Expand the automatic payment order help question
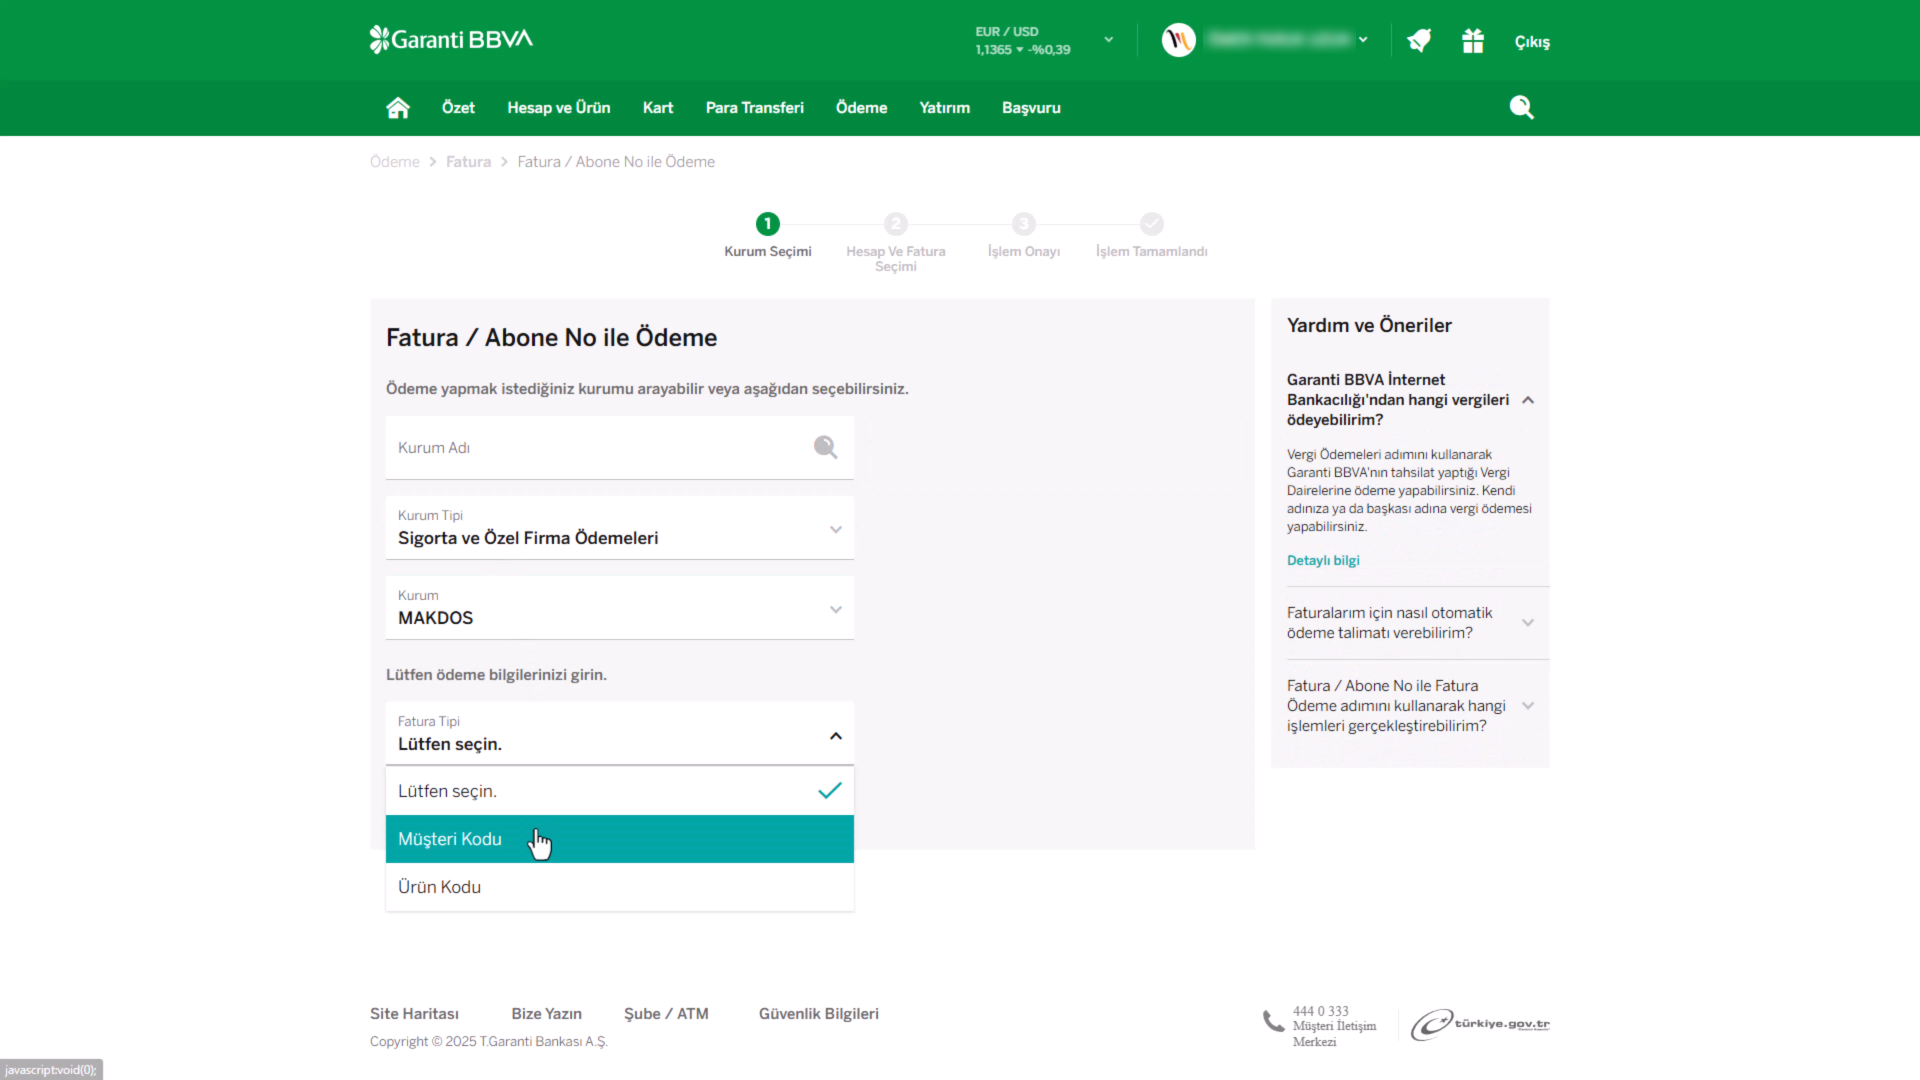This screenshot has height=1080, width=1920. [1528, 622]
